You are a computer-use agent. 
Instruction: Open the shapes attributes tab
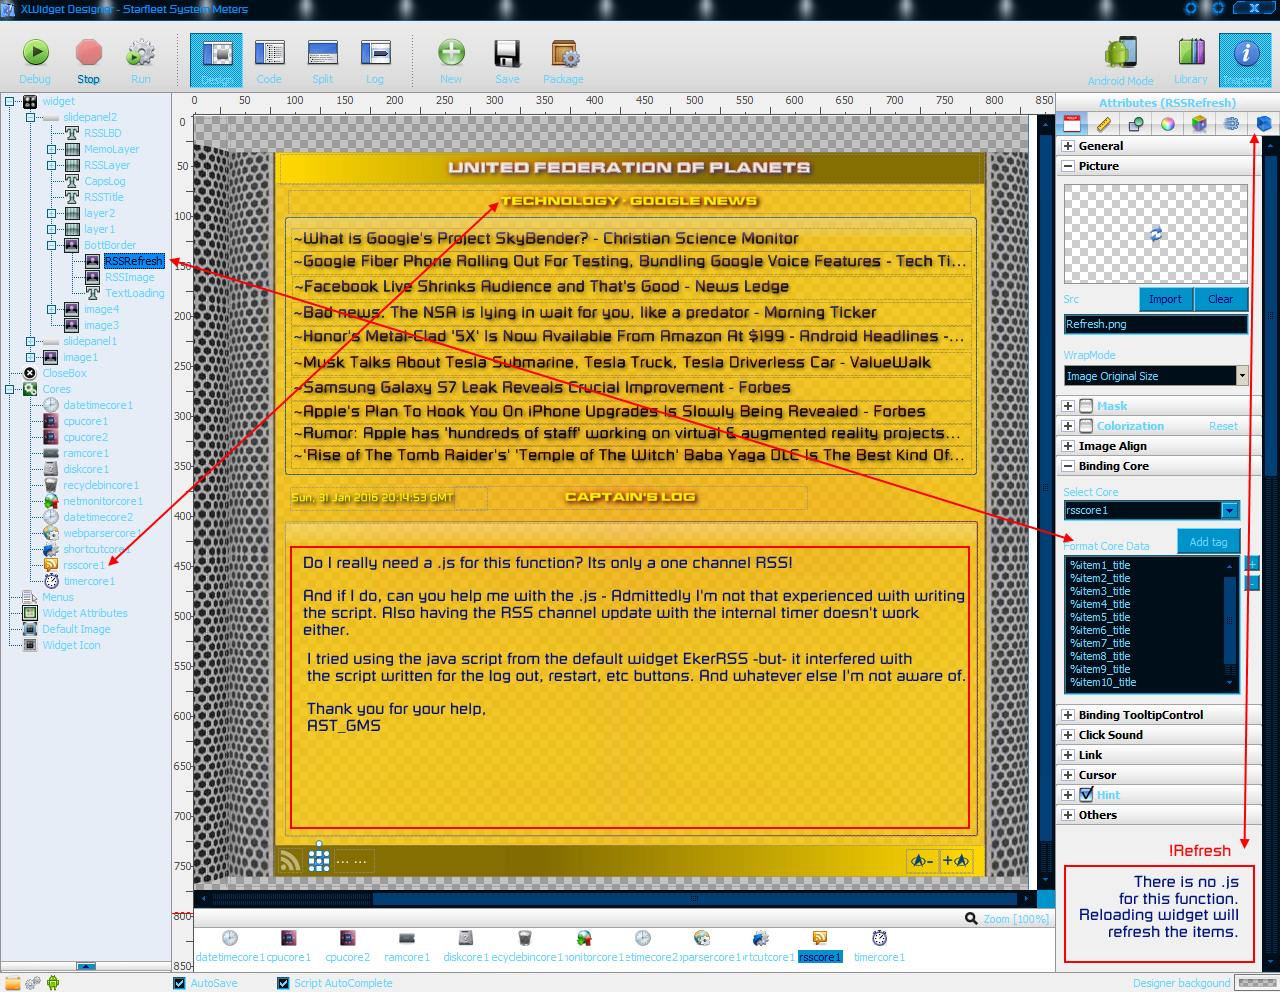1135,124
